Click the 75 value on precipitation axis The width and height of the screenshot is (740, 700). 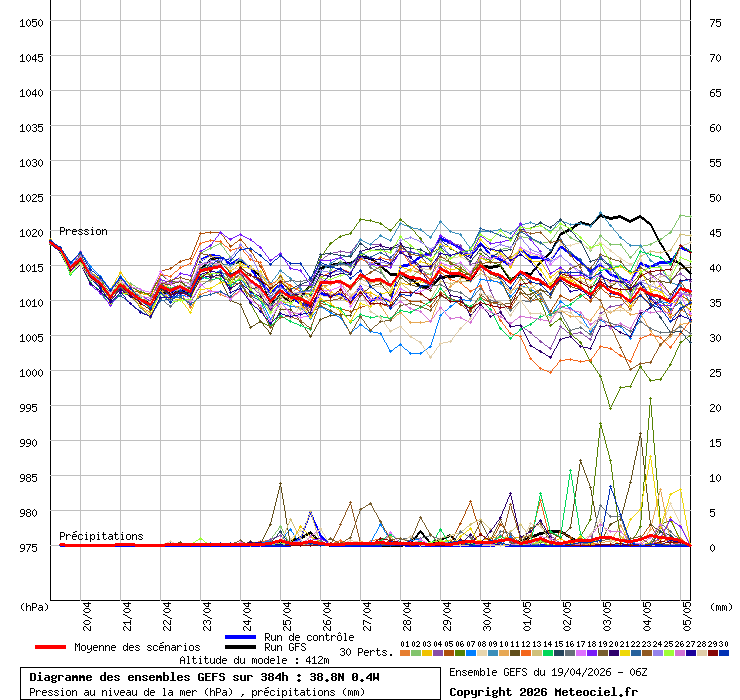tap(715, 22)
